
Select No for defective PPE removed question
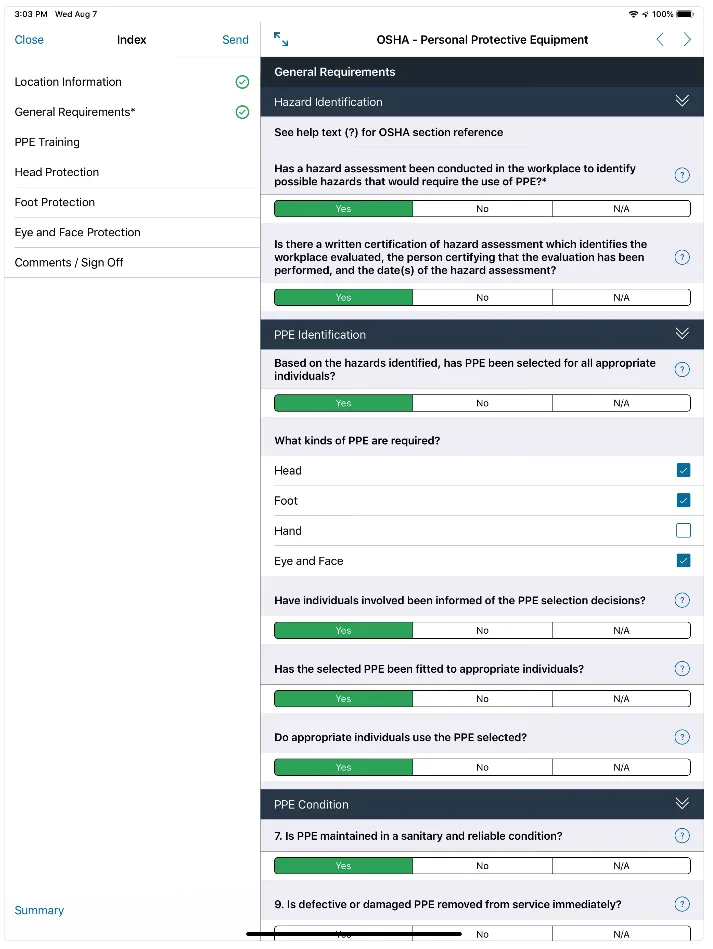point(482,933)
